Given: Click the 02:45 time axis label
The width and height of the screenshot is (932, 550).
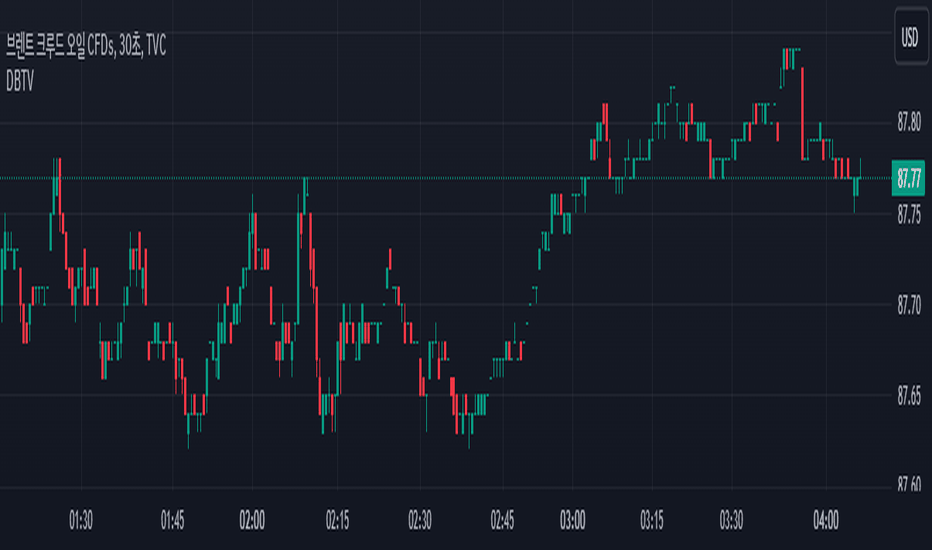Looking at the screenshot, I should tap(502, 521).
